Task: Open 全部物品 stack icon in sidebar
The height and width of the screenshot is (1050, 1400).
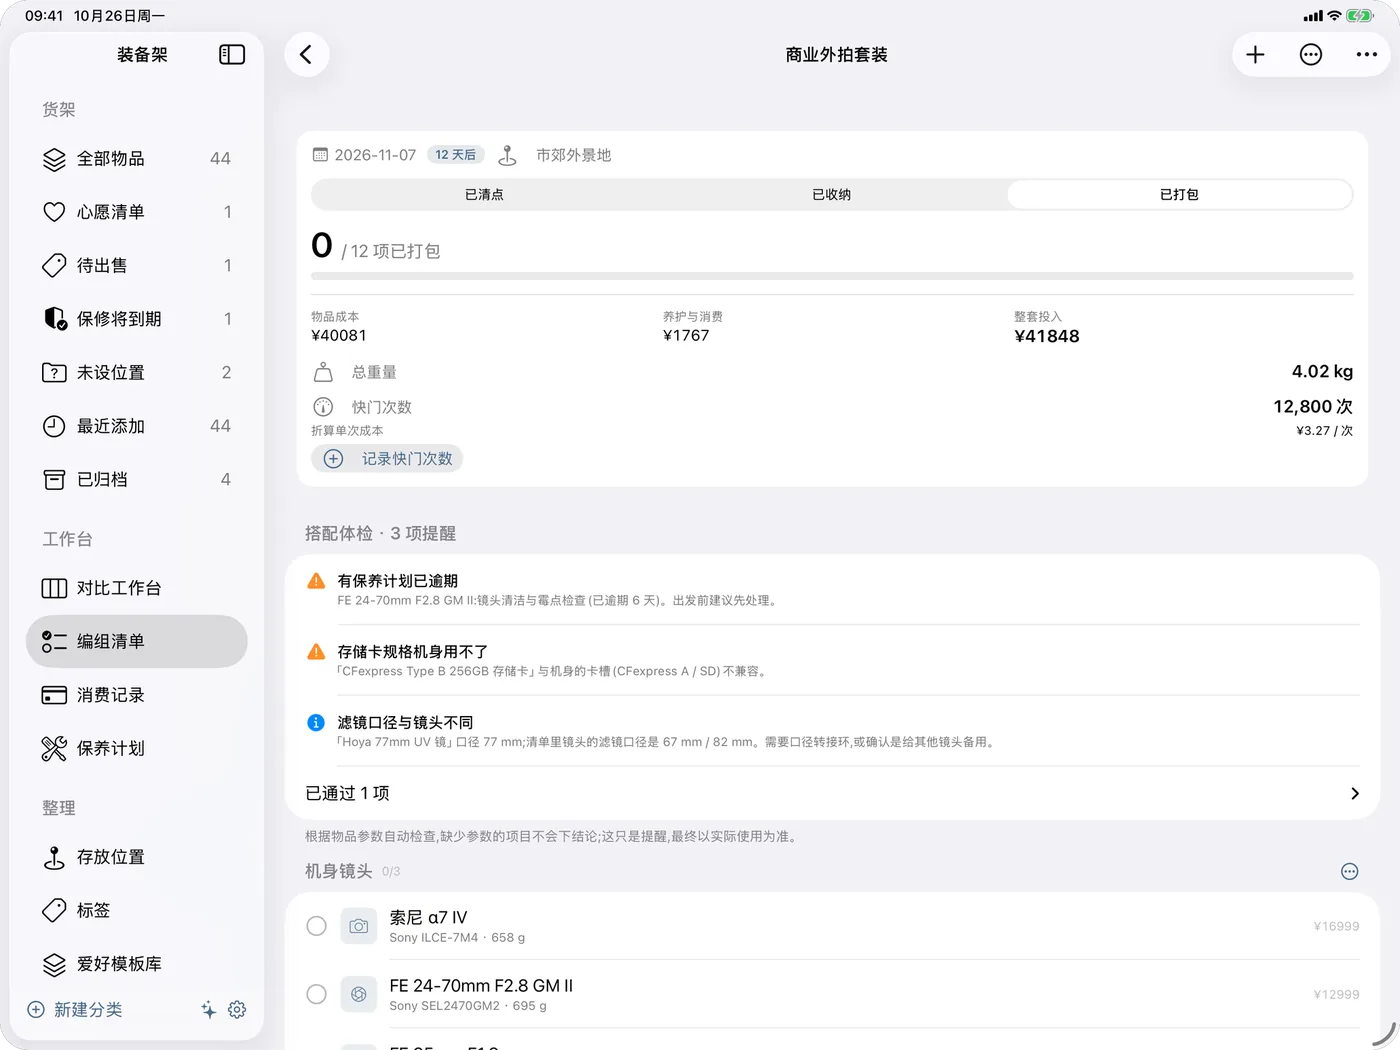Action: pos(54,159)
